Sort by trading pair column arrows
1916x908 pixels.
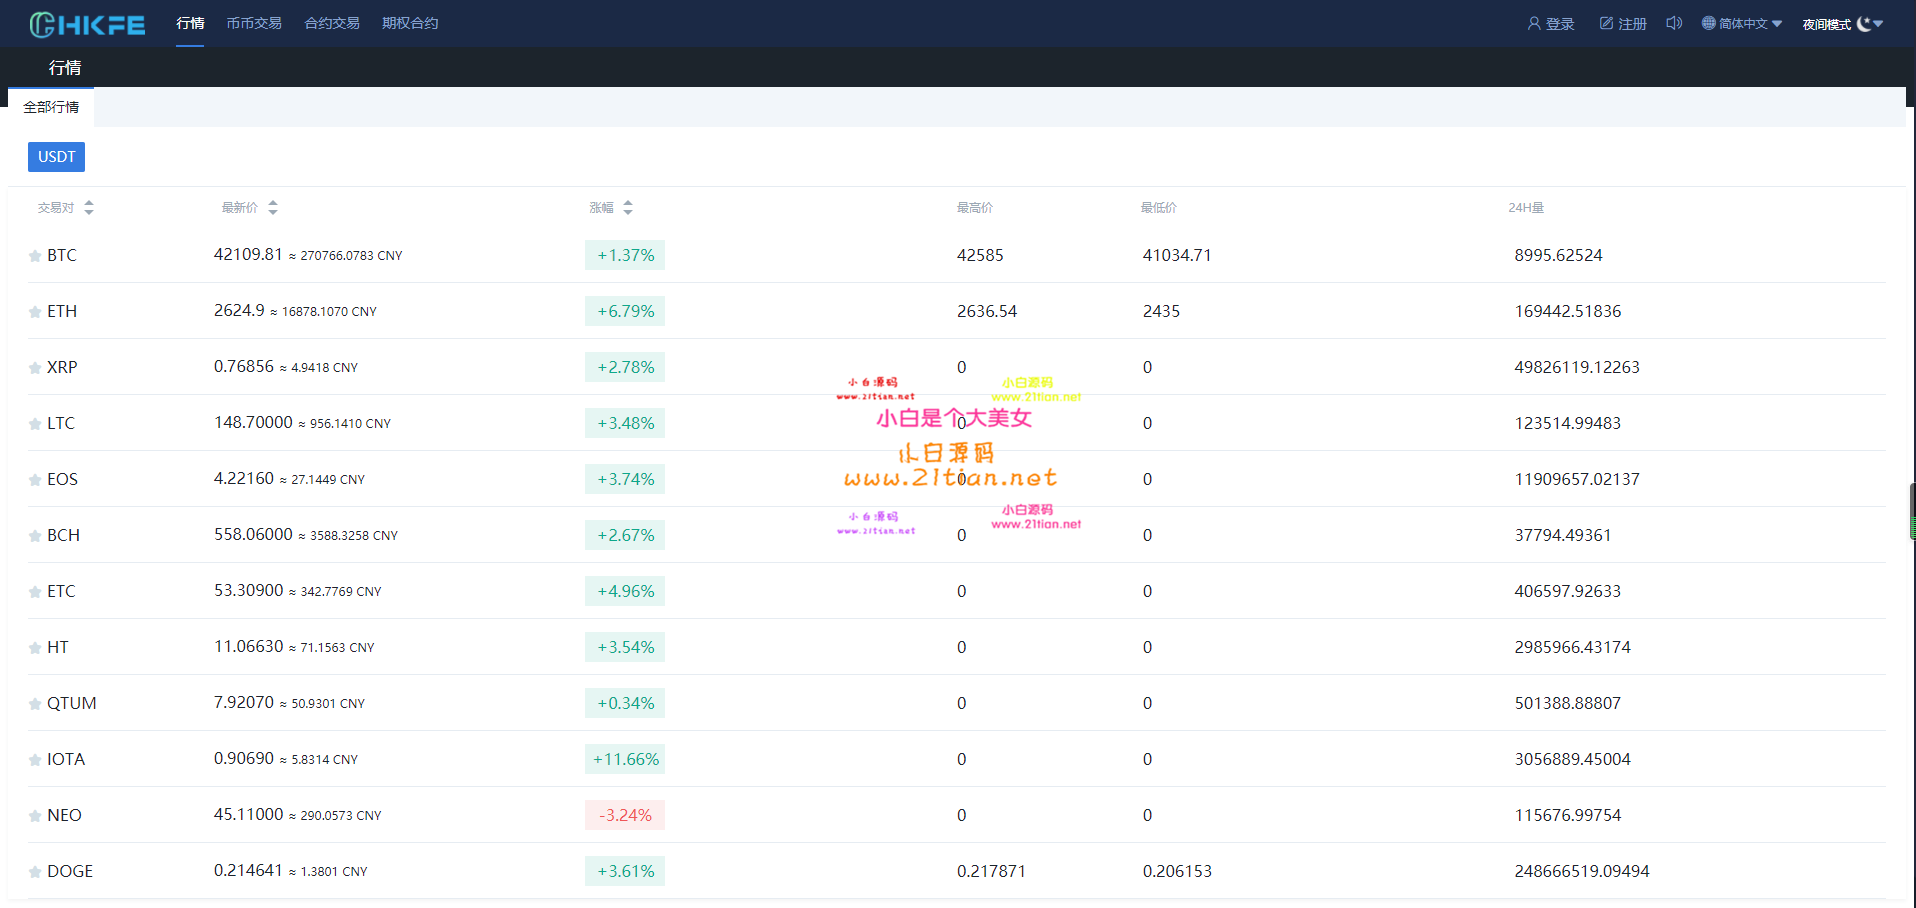[89, 208]
